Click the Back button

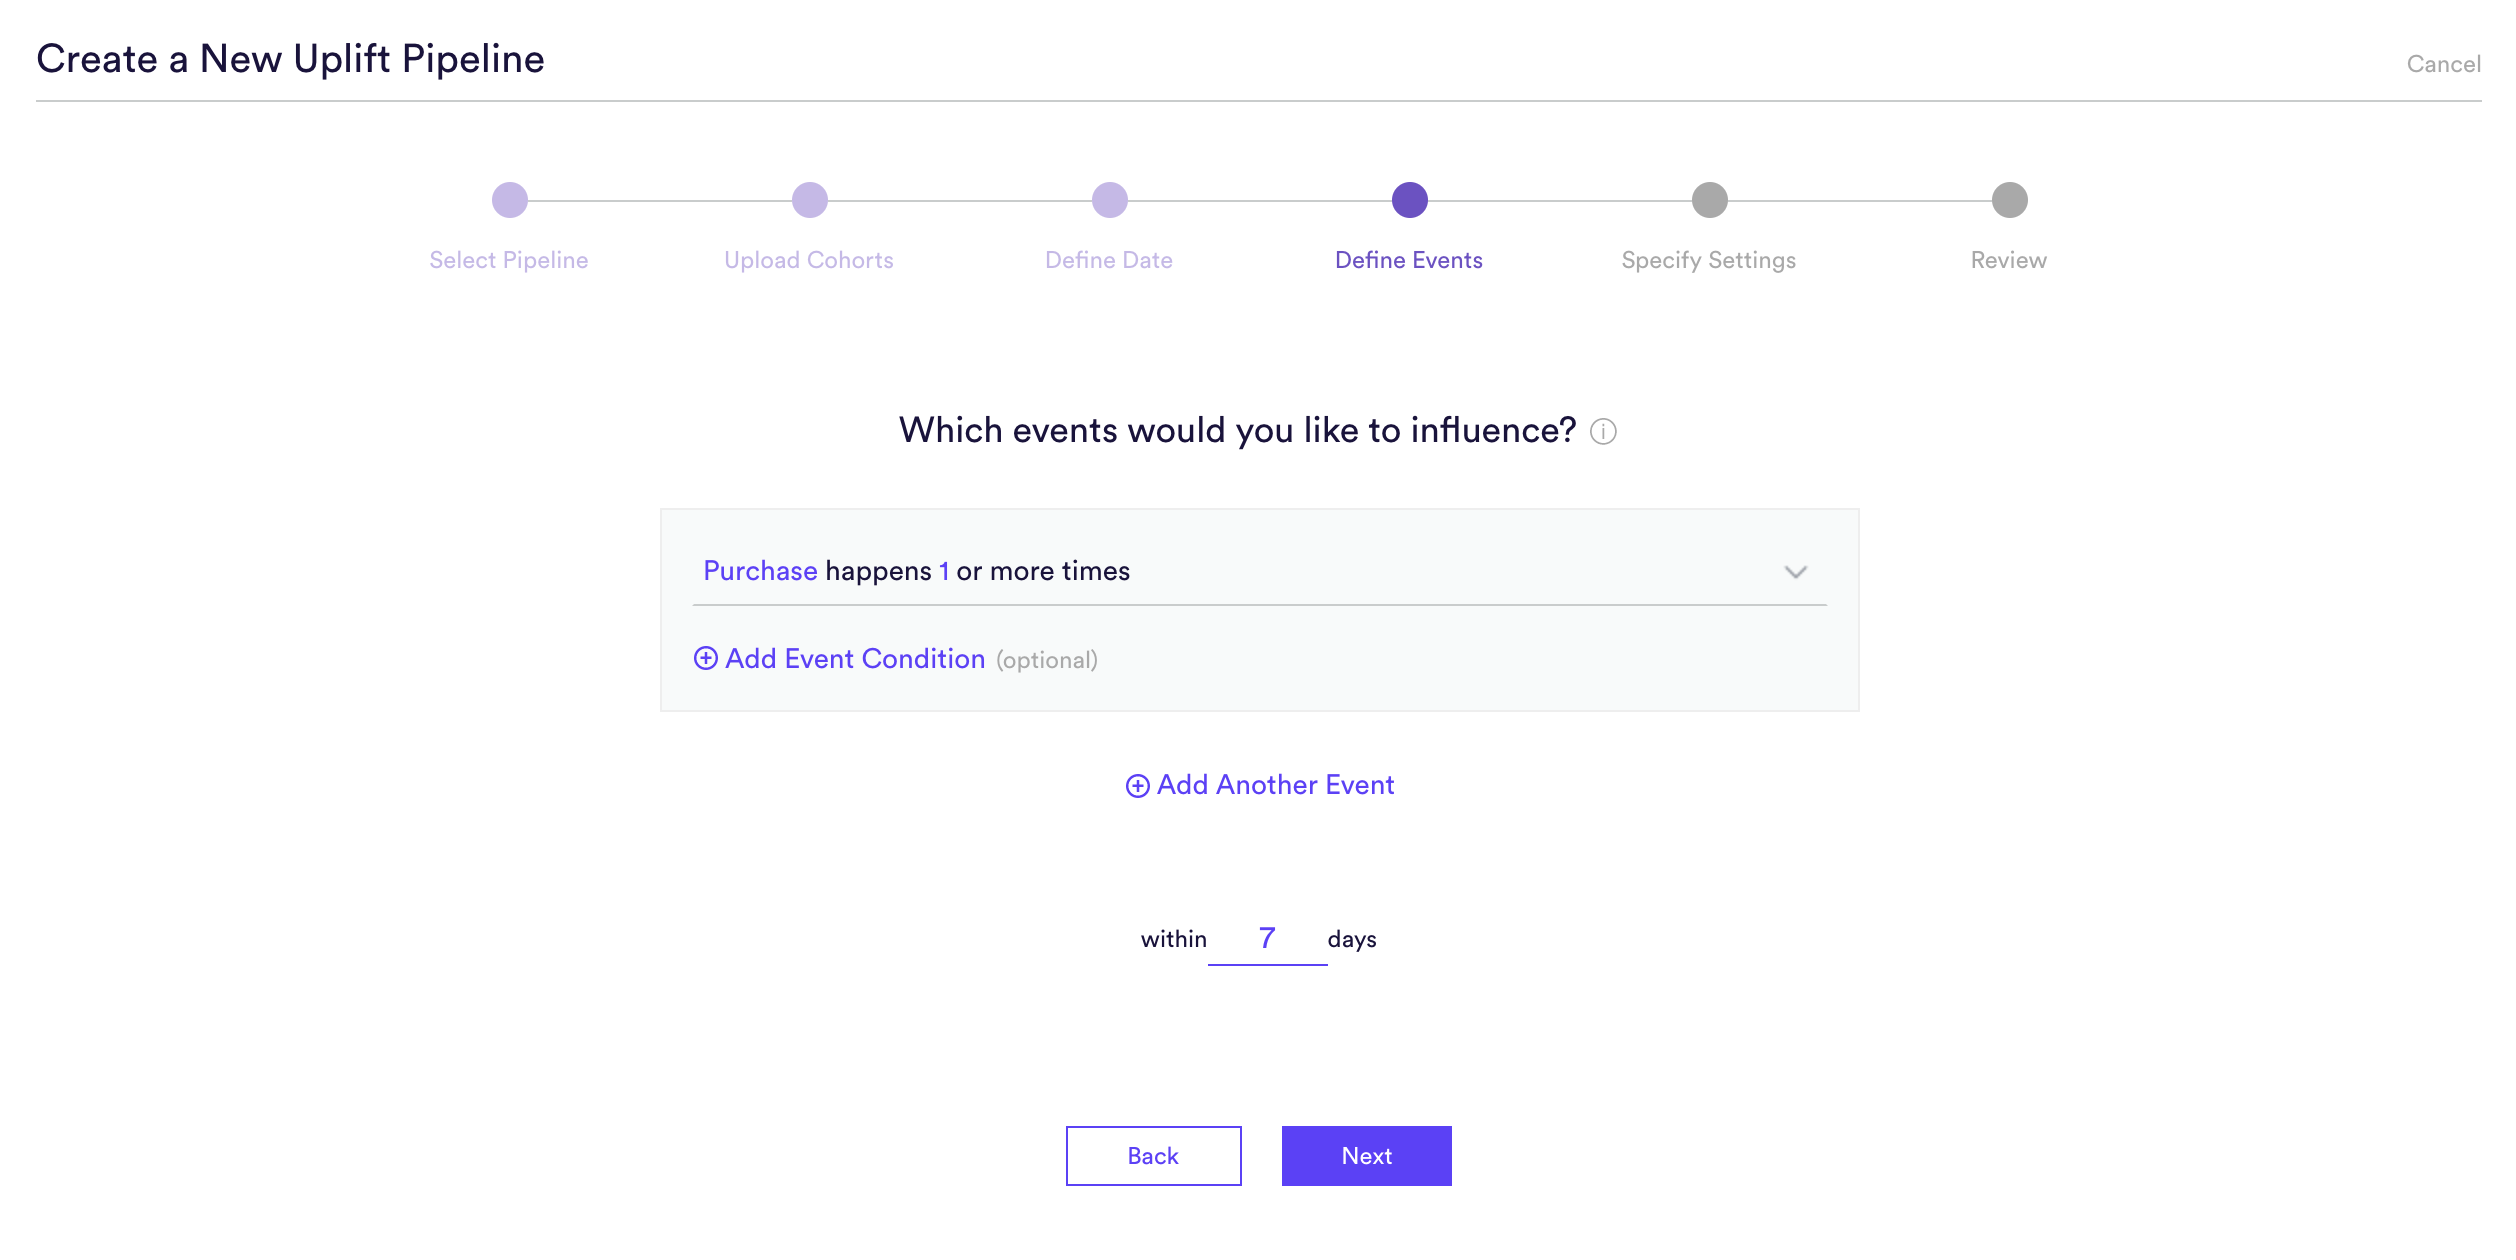click(x=1154, y=1156)
